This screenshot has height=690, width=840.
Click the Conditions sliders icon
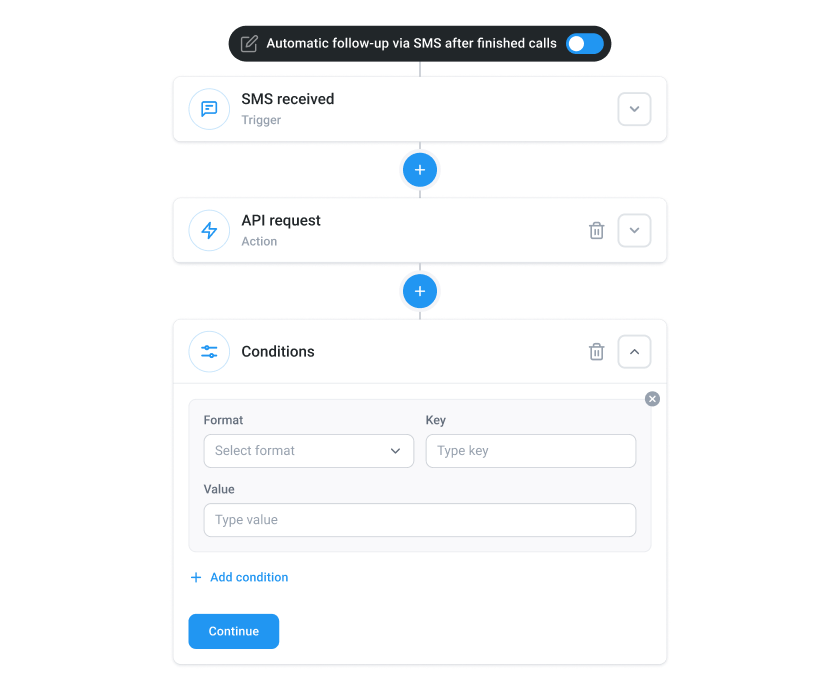[x=209, y=351]
